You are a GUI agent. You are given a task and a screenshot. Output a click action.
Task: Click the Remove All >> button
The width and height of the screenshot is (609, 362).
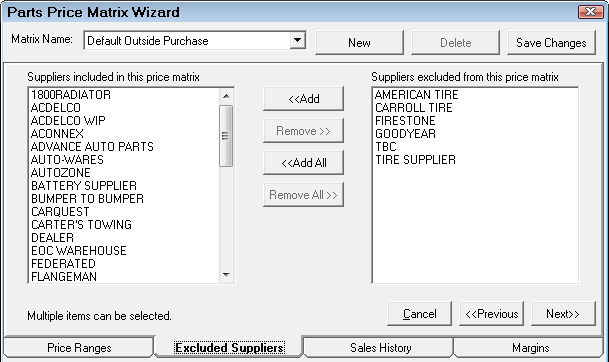303,195
